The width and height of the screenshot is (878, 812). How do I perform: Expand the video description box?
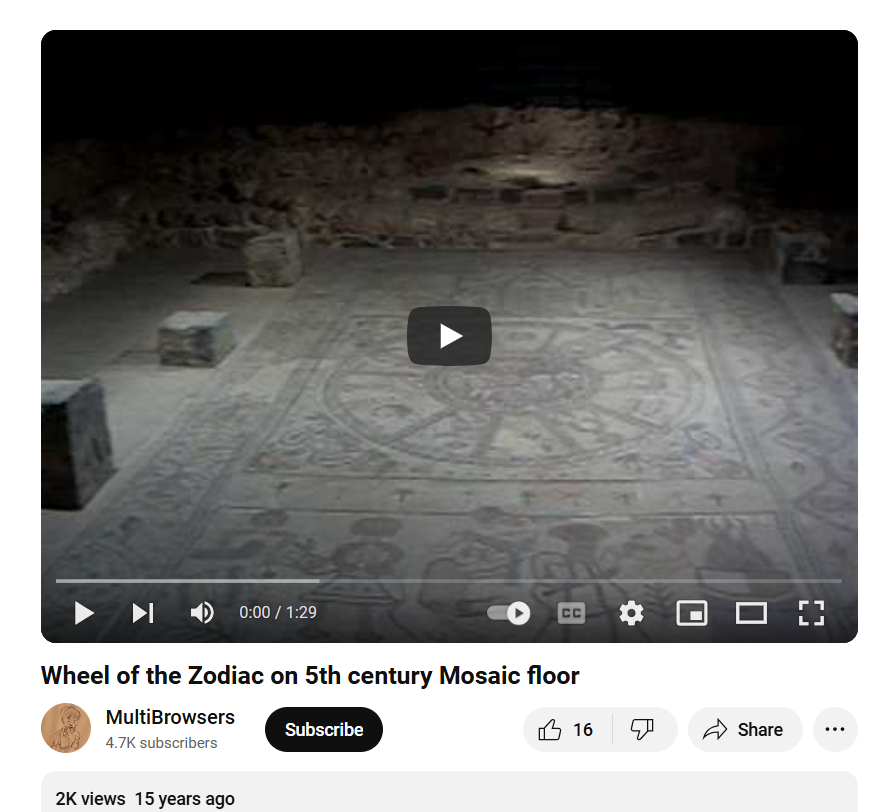pyautogui.click(x=449, y=792)
